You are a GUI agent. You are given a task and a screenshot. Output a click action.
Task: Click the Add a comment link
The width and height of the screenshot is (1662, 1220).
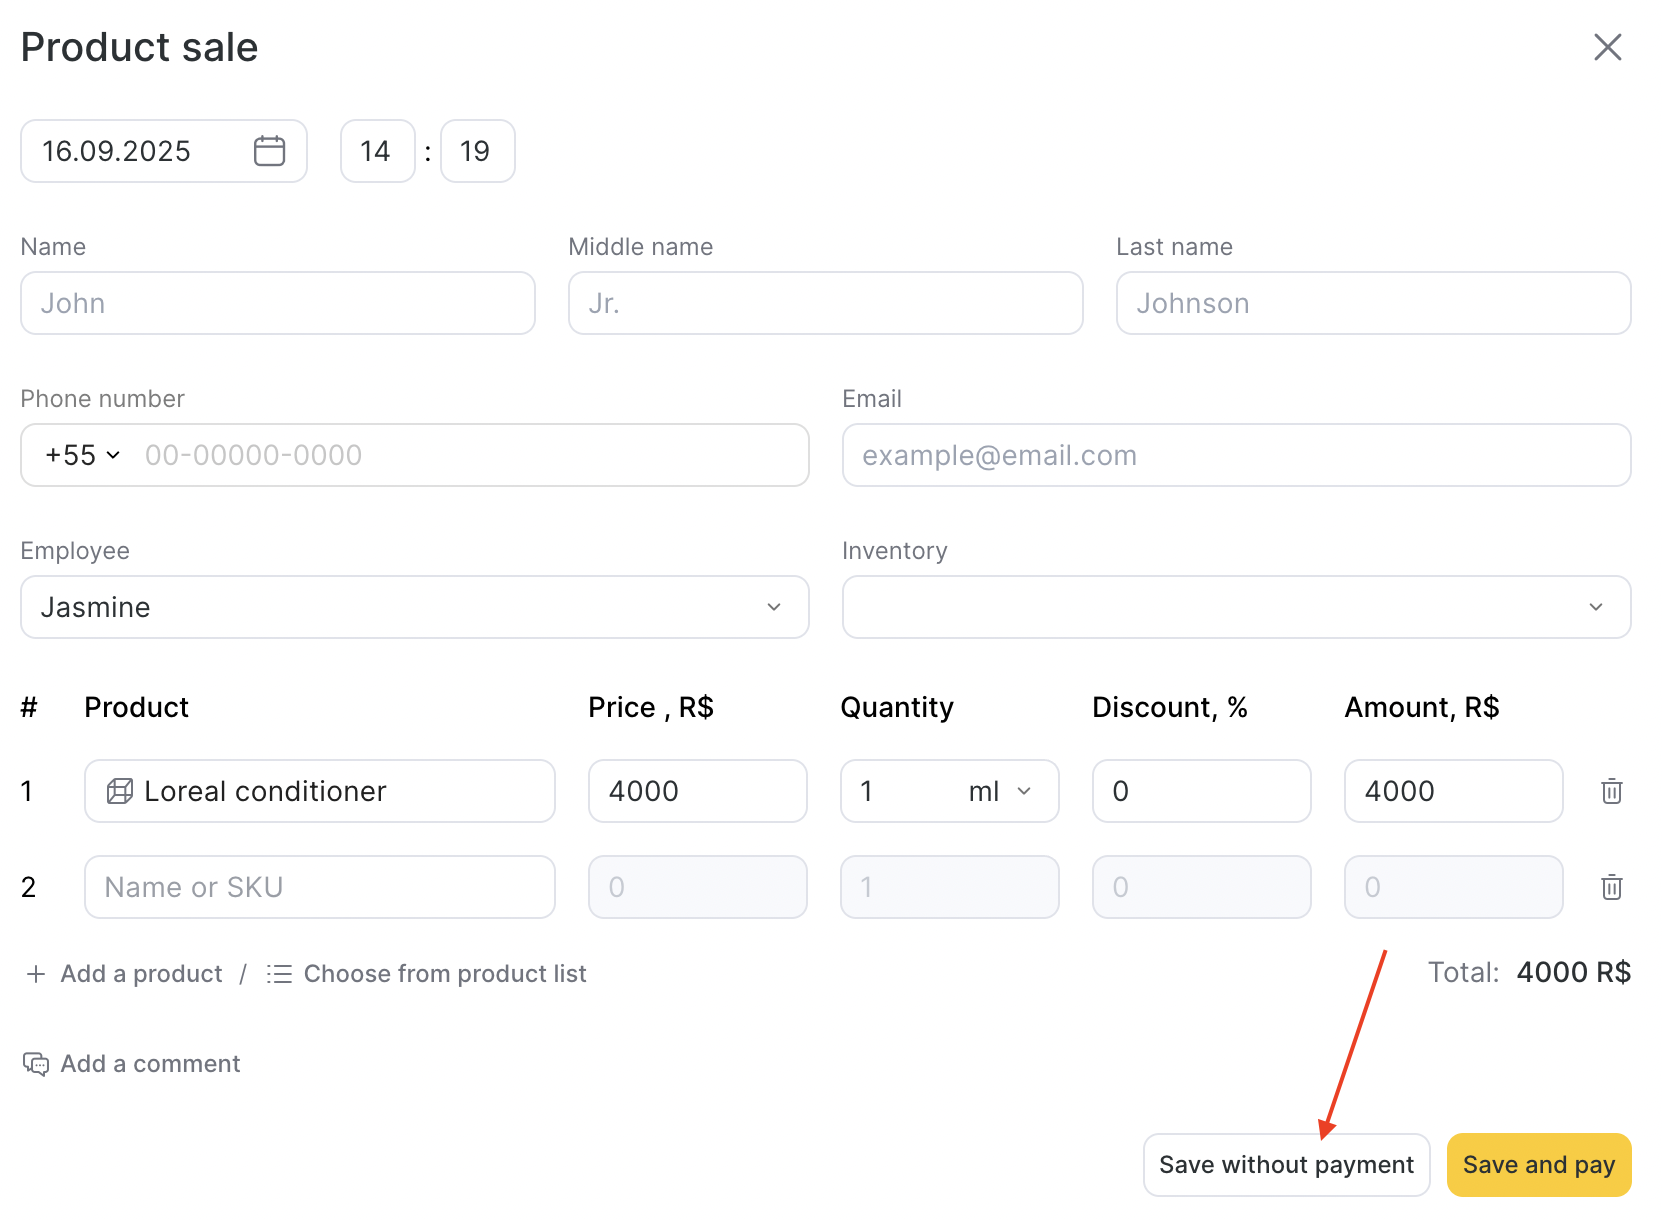150,1064
